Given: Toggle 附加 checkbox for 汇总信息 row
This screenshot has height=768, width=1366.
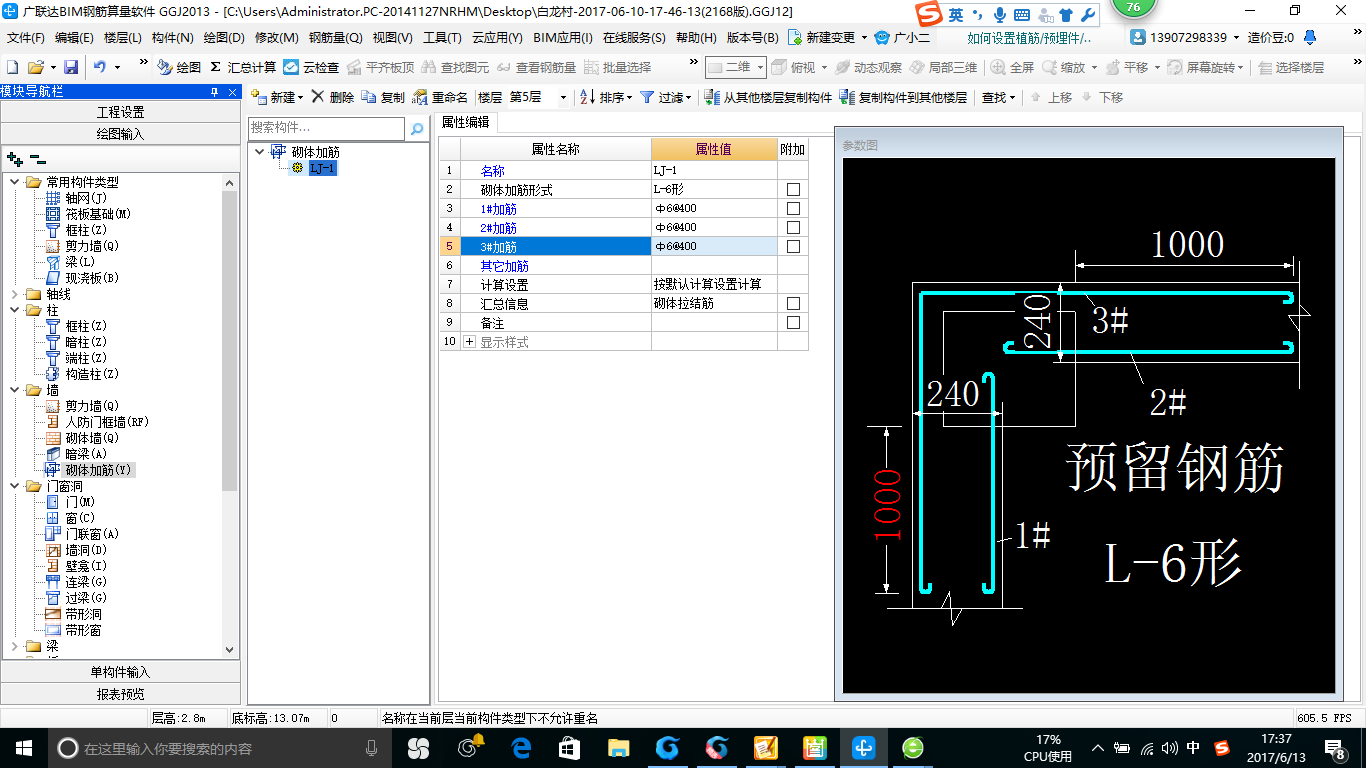Looking at the screenshot, I should (793, 303).
